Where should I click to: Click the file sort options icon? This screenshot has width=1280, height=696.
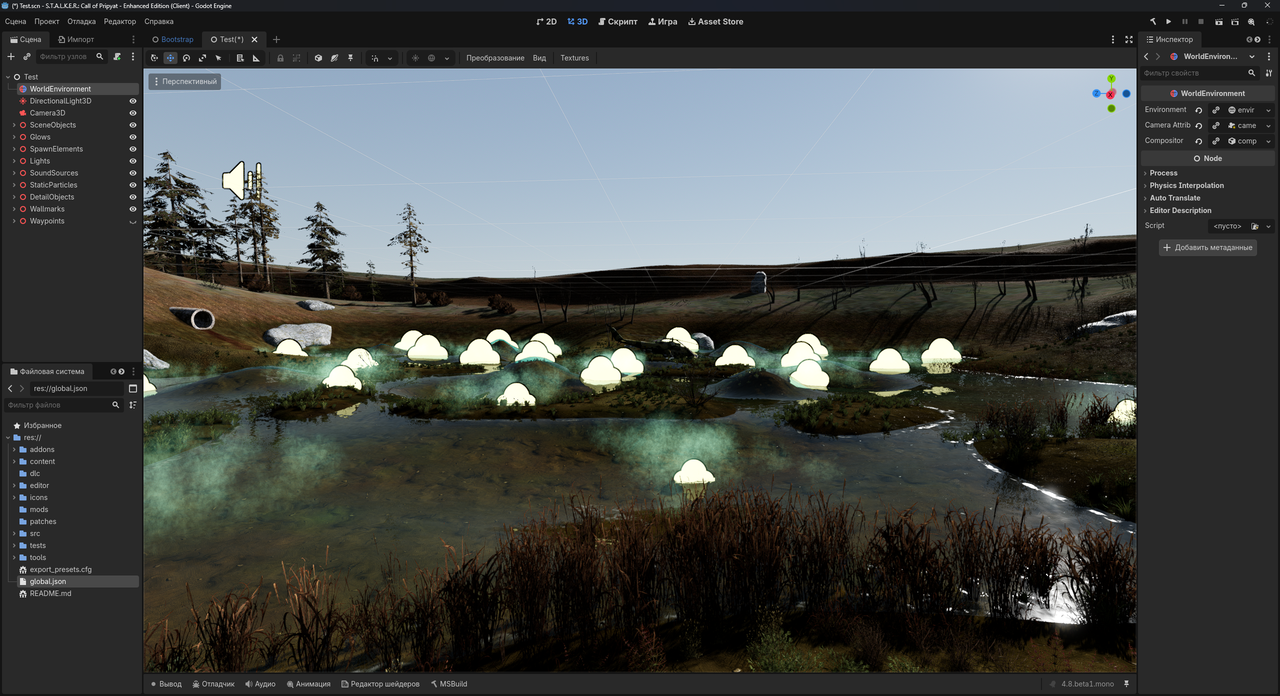133,405
